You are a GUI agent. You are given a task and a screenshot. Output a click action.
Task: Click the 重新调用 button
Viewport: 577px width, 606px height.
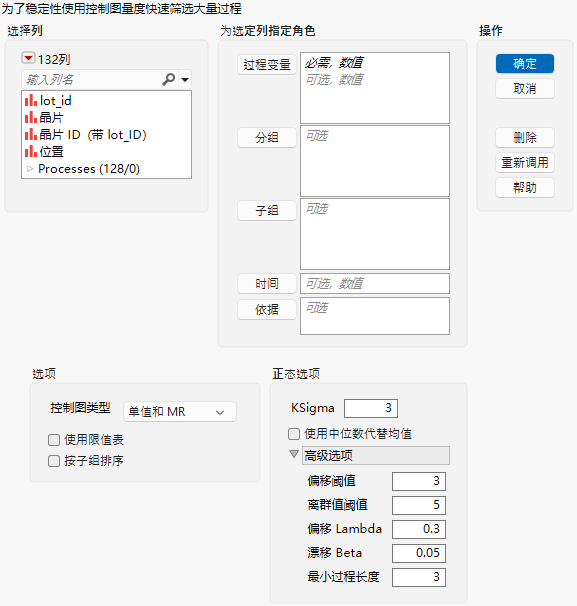coord(525,163)
